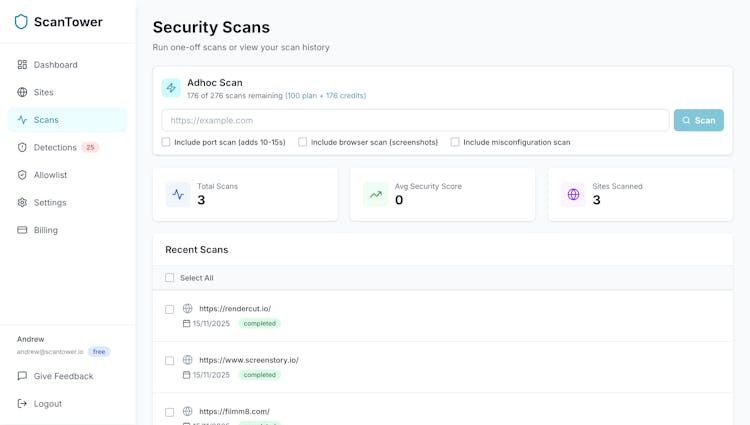Click the calendar icon under rendercut.io
The image size is (750, 425).
[186, 324]
